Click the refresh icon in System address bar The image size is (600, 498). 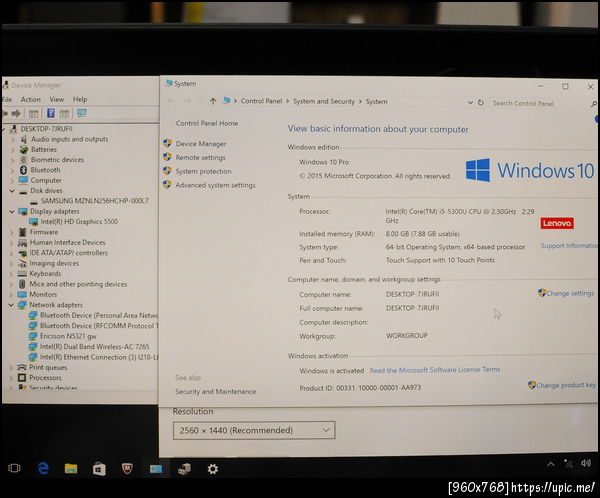[x=481, y=103]
